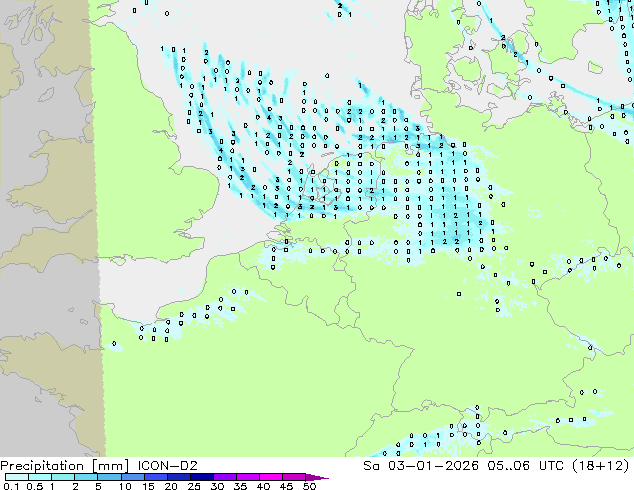Click the legend value label '50'

pyautogui.click(x=309, y=486)
